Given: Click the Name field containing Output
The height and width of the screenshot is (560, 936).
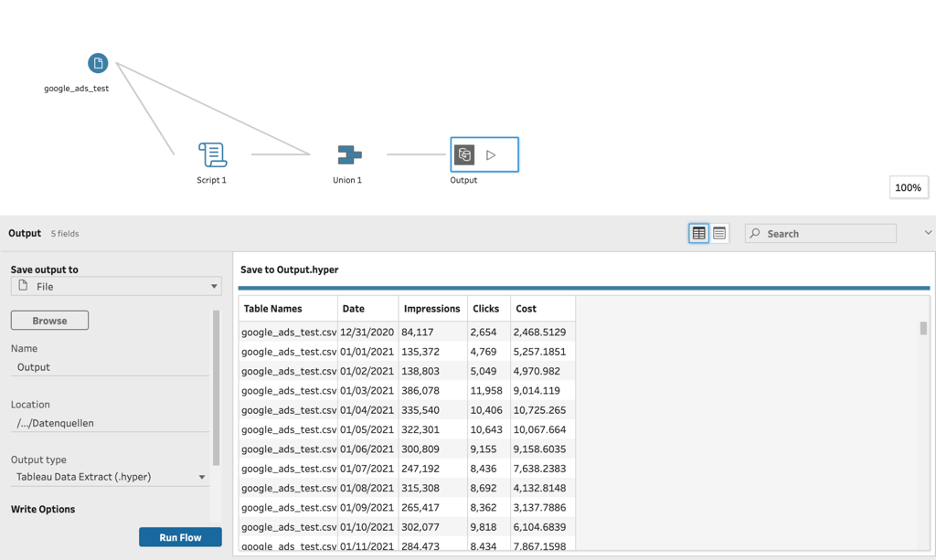Looking at the screenshot, I should tap(110, 367).
